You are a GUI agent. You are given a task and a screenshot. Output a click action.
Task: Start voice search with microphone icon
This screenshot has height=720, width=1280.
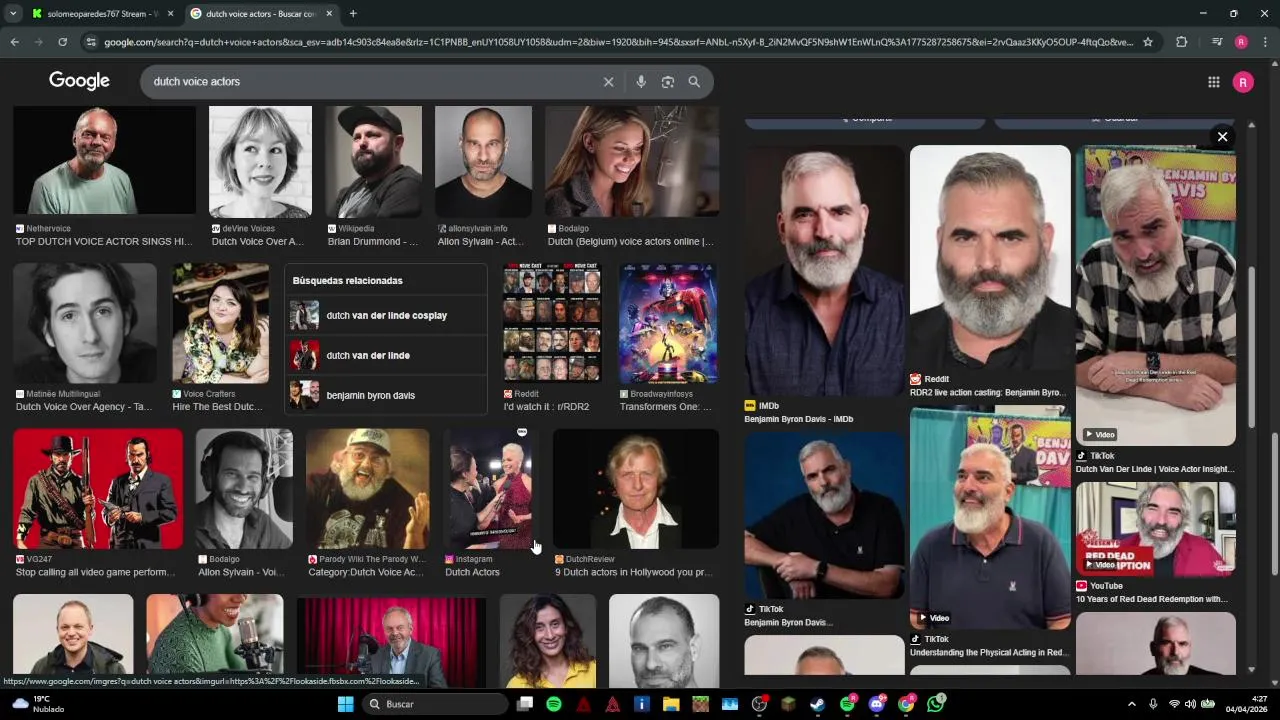(x=641, y=82)
